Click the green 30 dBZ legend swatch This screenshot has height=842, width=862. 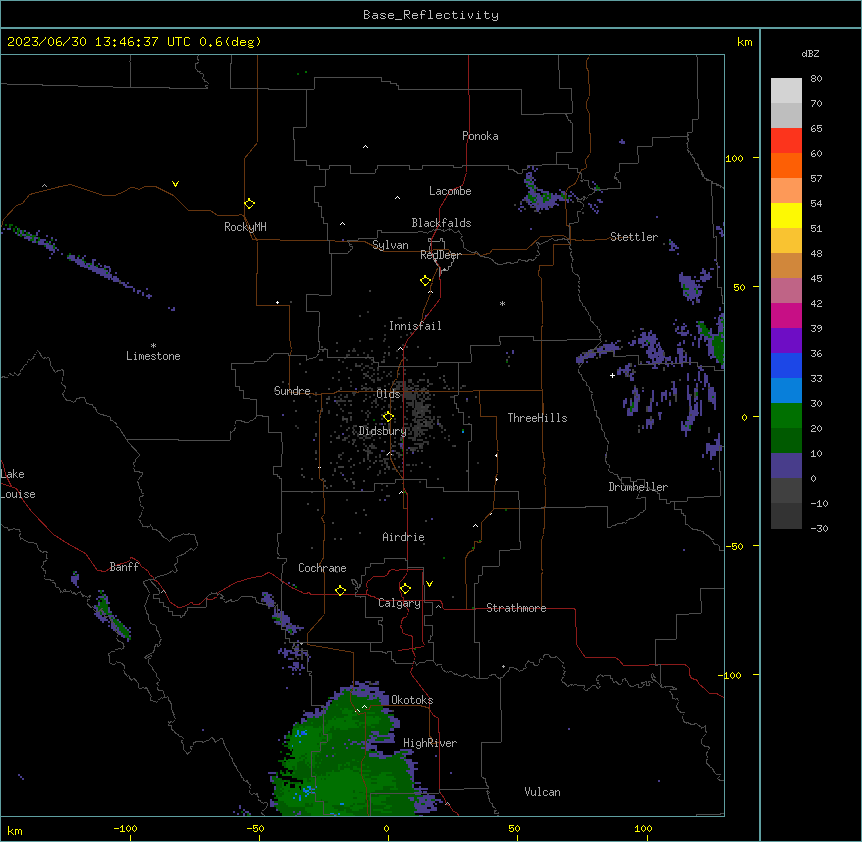pos(786,416)
